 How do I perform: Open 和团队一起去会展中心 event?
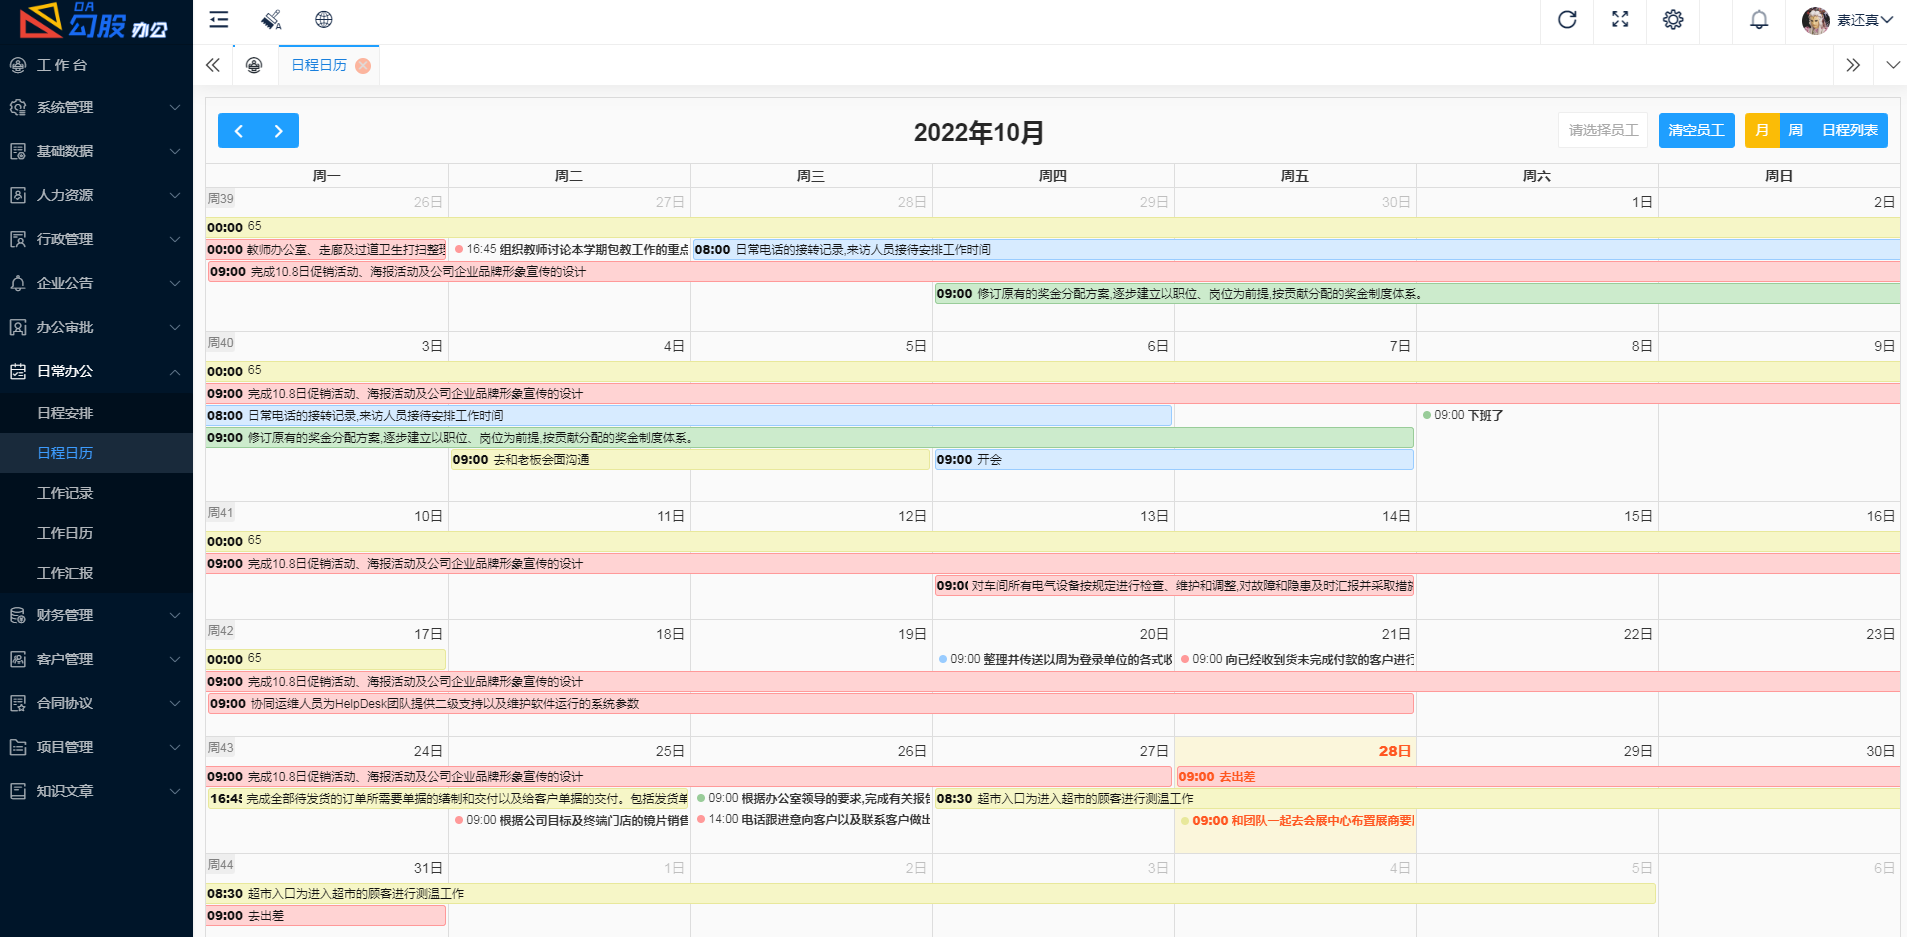(x=1298, y=821)
